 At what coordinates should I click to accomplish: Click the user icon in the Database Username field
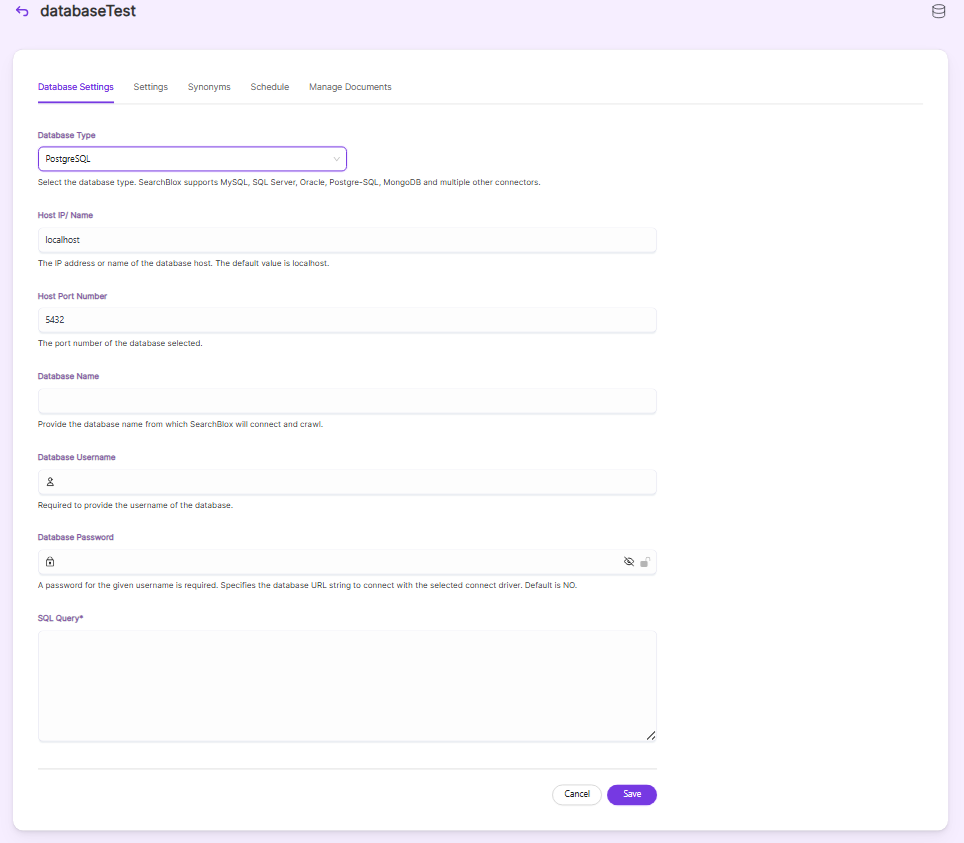pos(50,481)
